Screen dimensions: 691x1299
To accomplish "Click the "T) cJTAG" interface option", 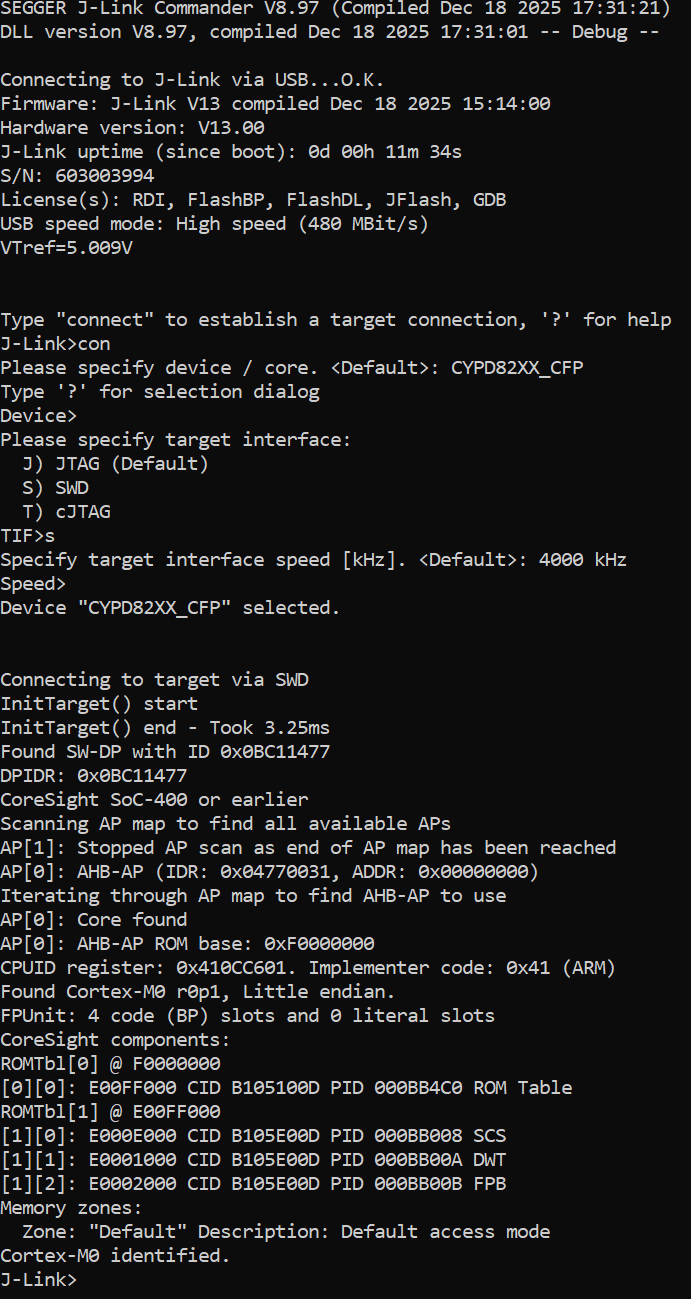I will pyautogui.click(x=66, y=512).
